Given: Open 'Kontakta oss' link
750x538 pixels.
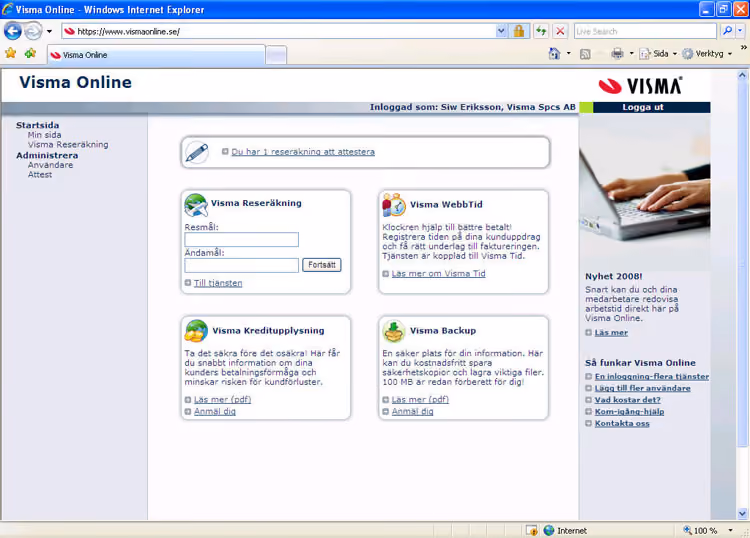Looking at the screenshot, I should (x=622, y=423).
